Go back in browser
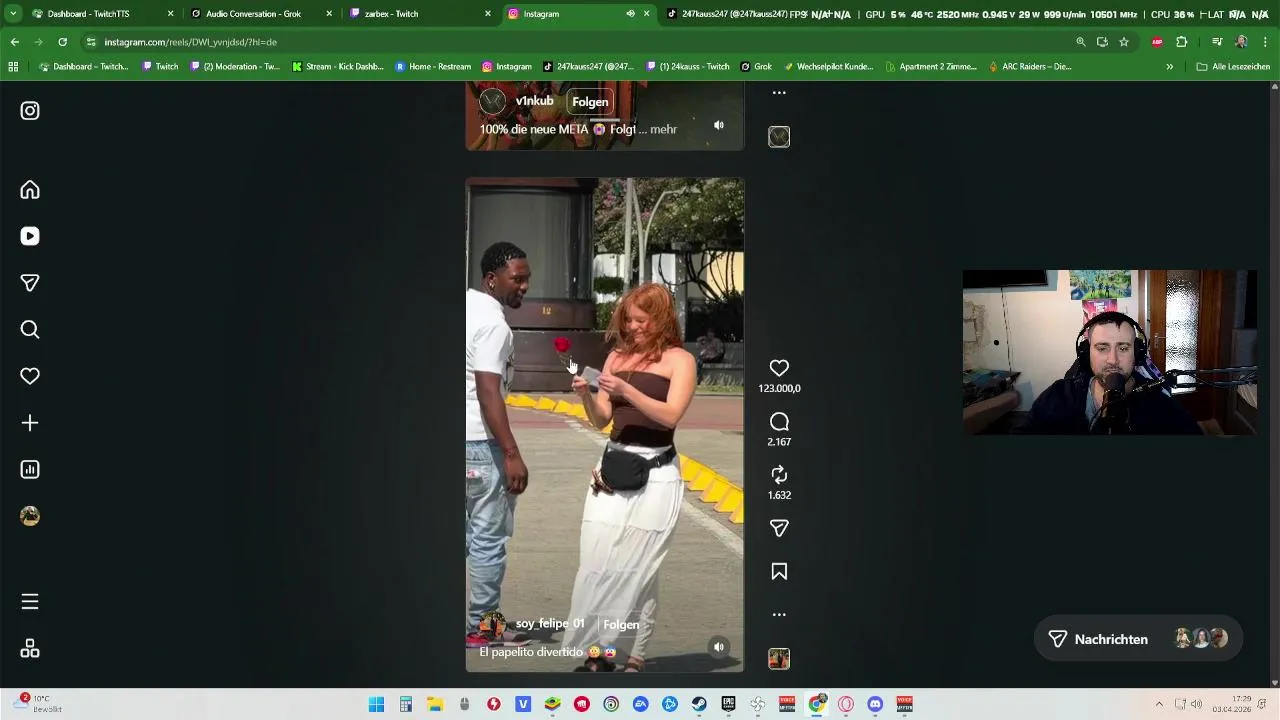The height and width of the screenshot is (720, 1280). point(14,42)
